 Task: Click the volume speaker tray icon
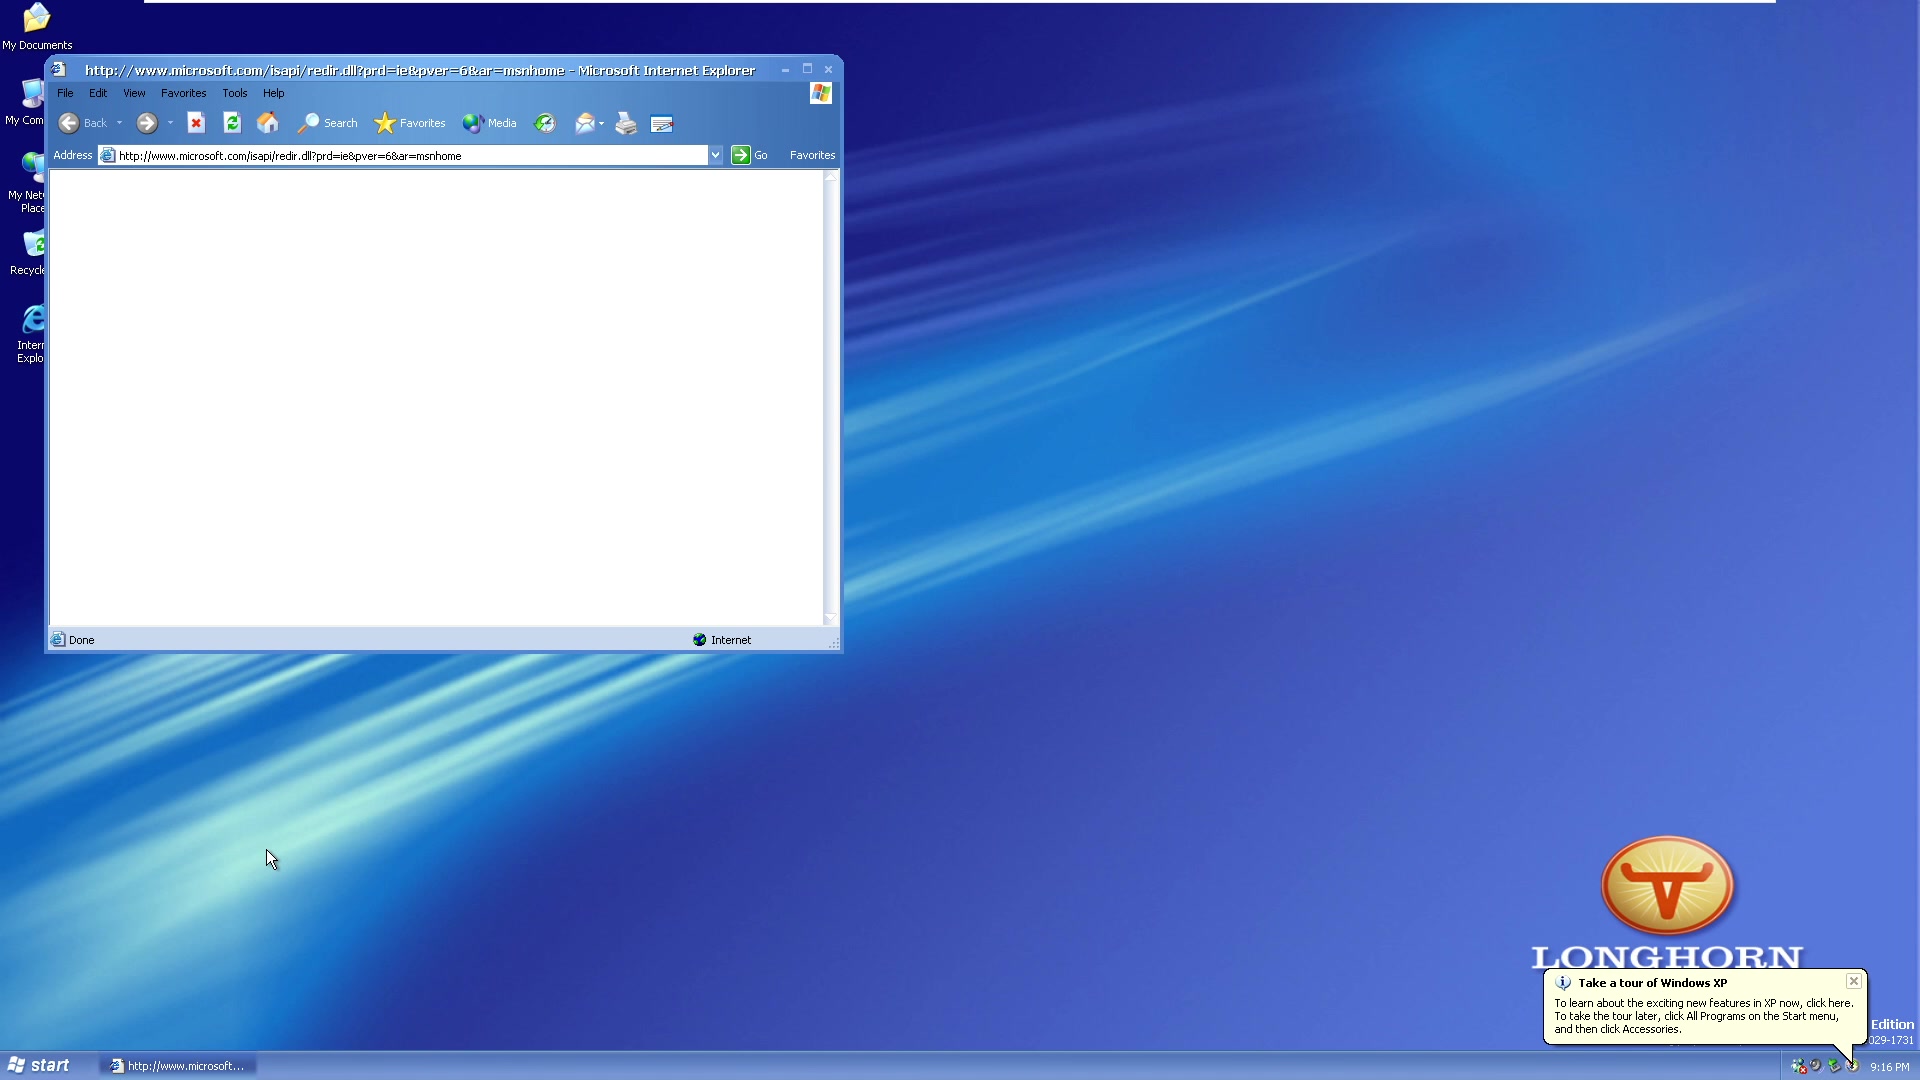[x=1816, y=1066]
